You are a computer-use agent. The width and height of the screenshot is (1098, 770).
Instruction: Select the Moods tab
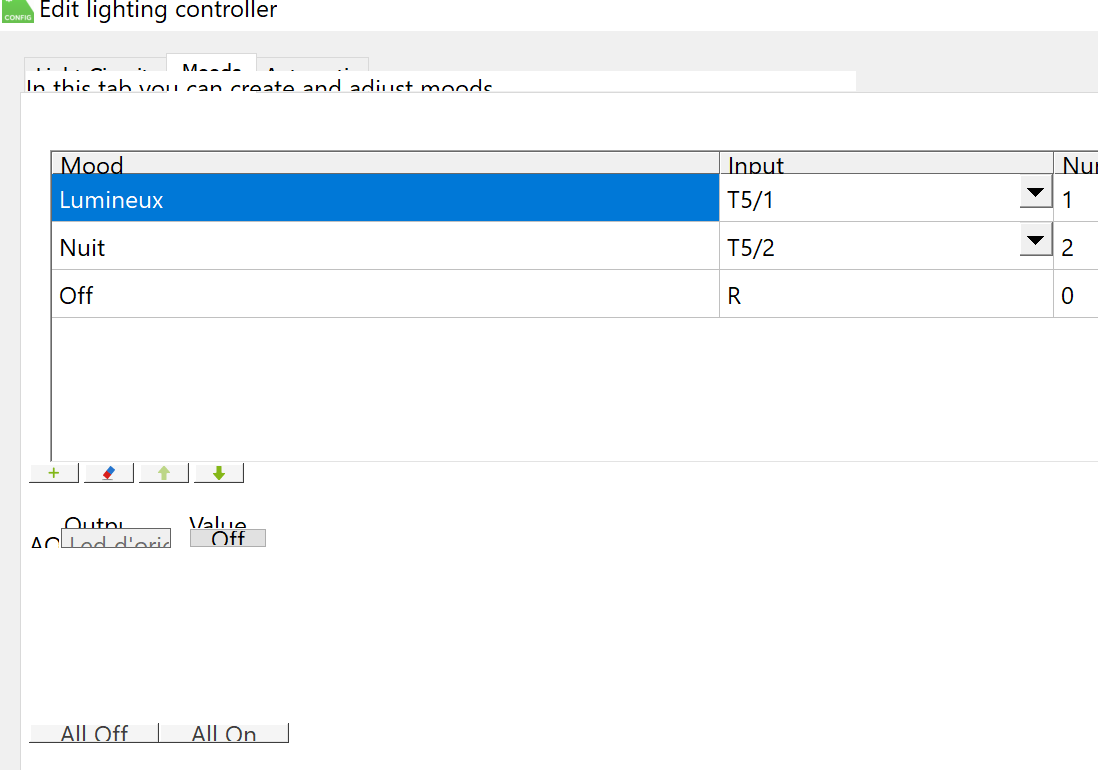212,68
